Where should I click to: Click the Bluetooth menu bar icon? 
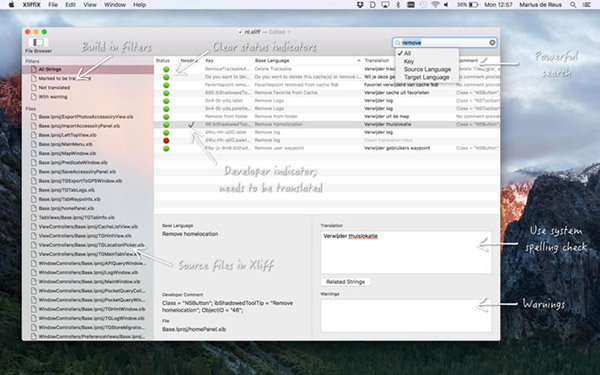(398, 5)
